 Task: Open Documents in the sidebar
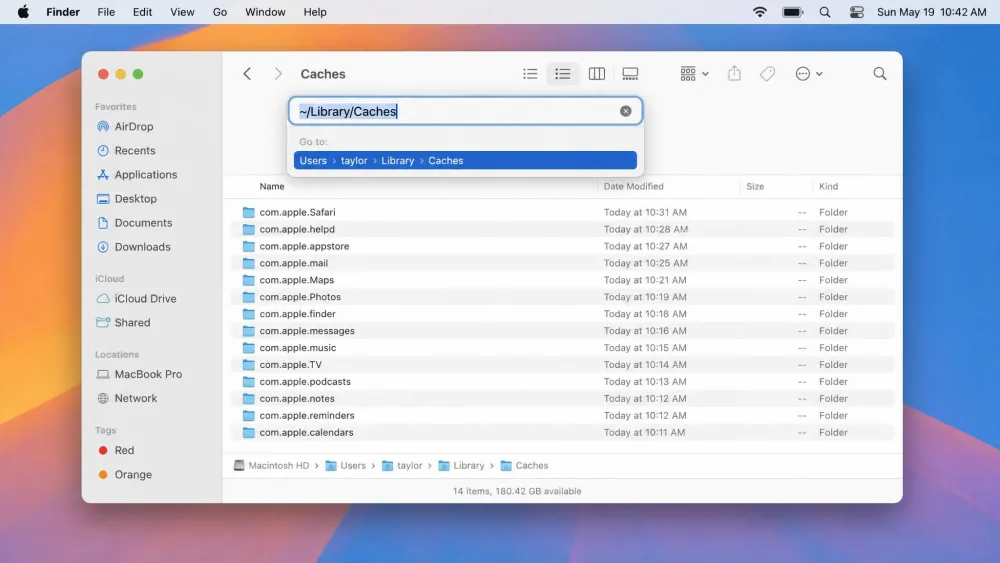pyautogui.click(x=143, y=223)
